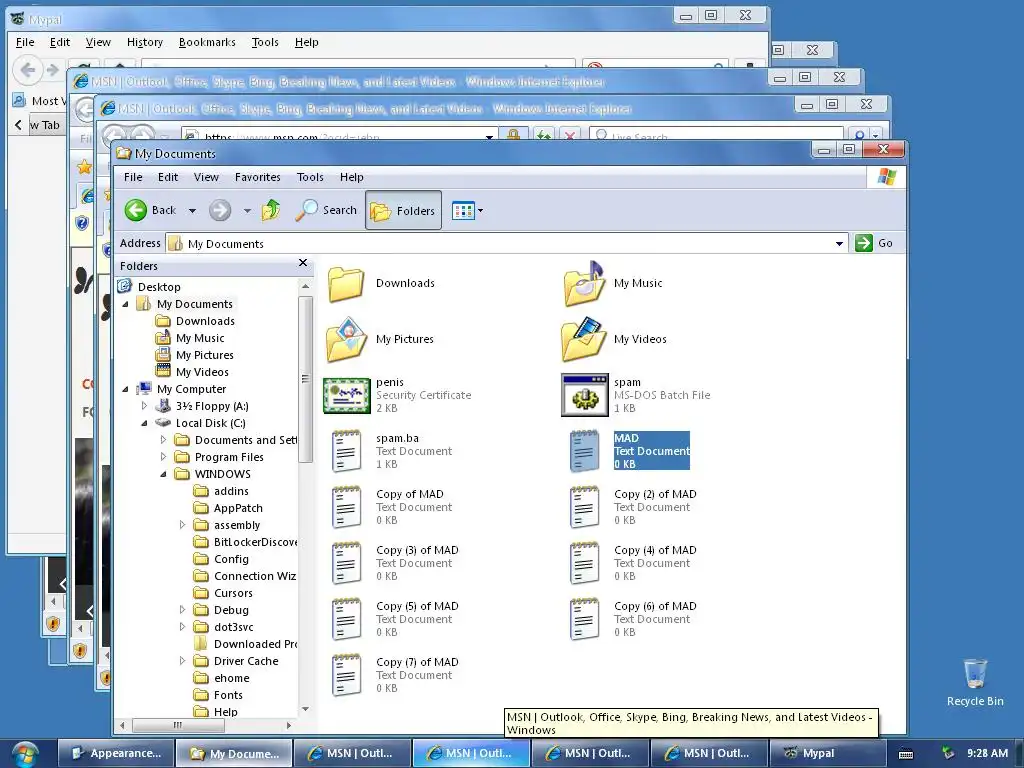Select the Copy (6) of MAD file icon
Viewport: 1024px width, 768px height.
584,619
